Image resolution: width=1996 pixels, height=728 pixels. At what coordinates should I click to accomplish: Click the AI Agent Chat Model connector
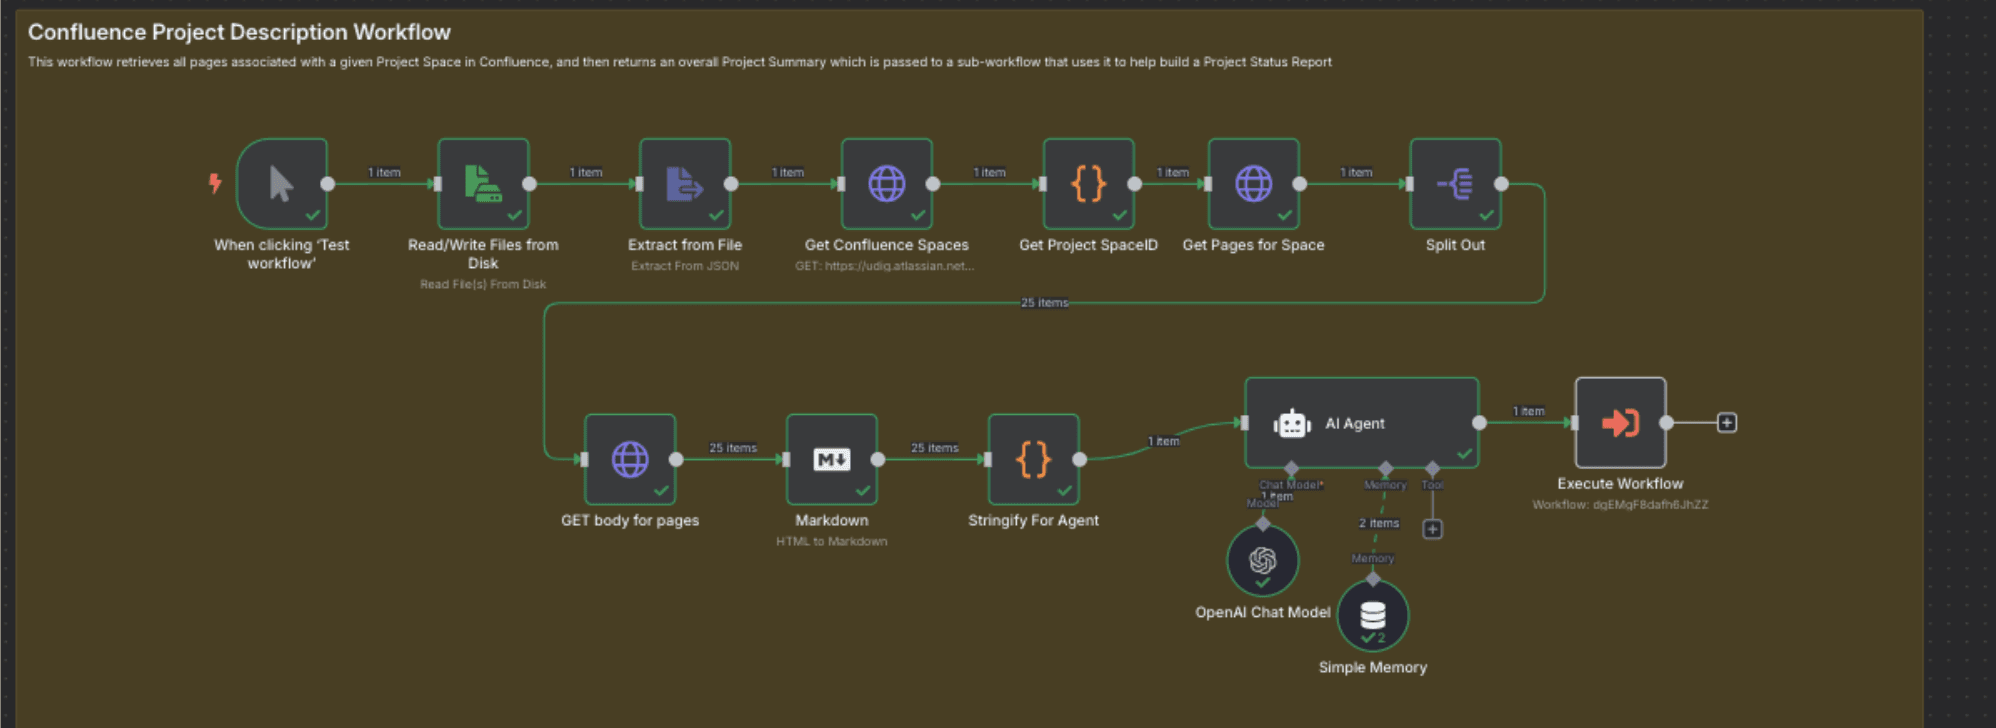click(1292, 469)
